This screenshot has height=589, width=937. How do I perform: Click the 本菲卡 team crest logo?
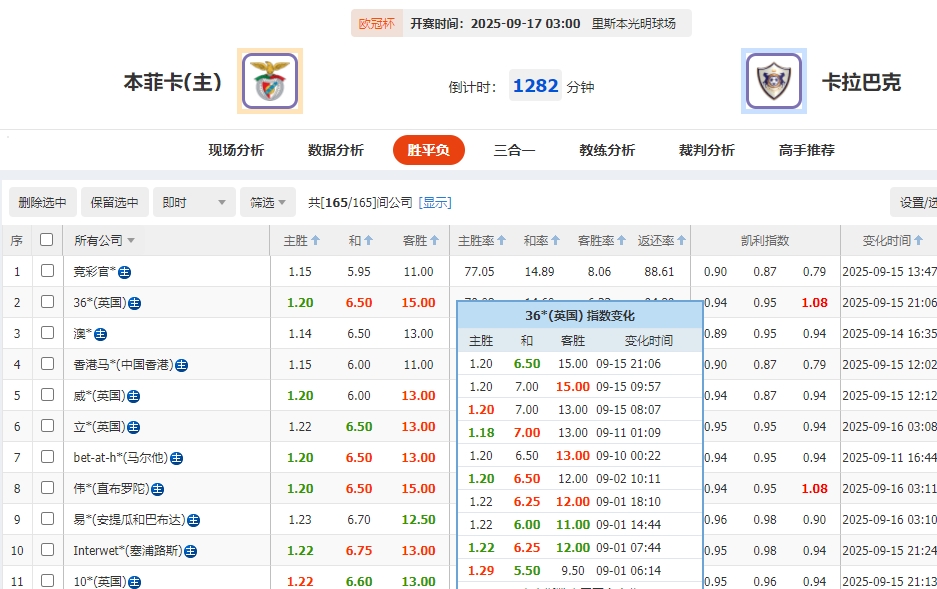(270, 82)
